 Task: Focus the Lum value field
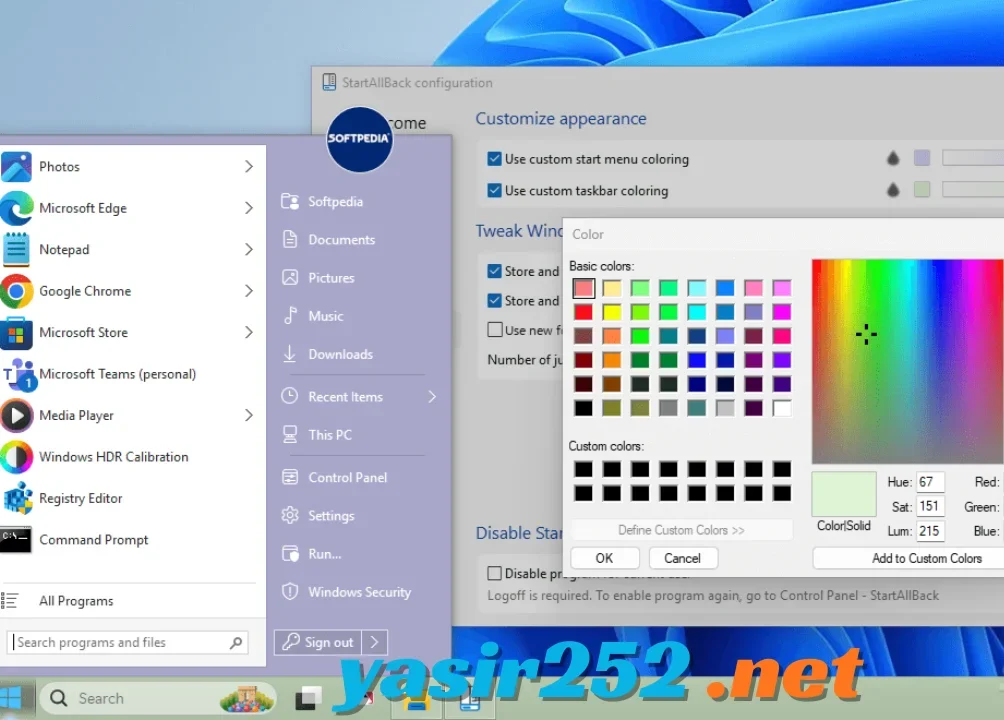pyautogui.click(x=930, y=531)
